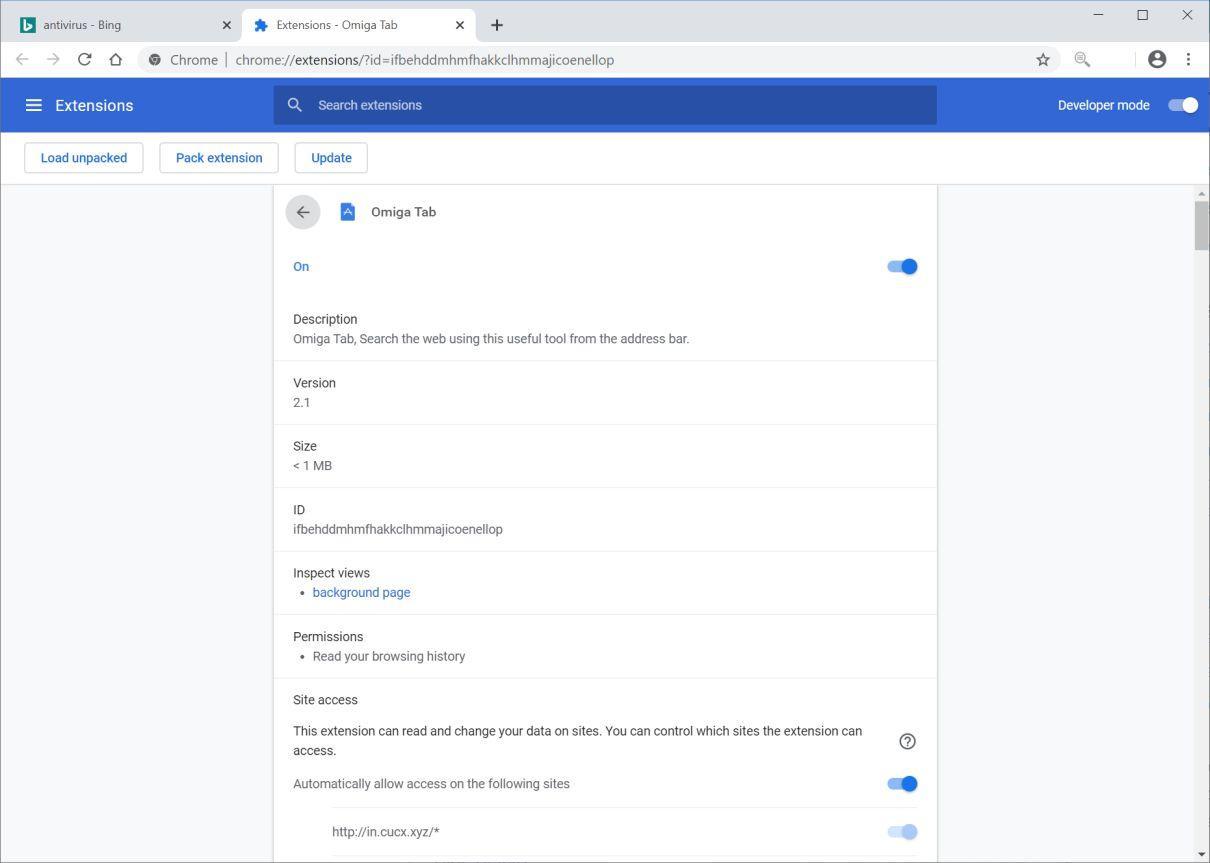Focus the Search extensions field
The image size is (1210, 863).
[x=605, y=105]
